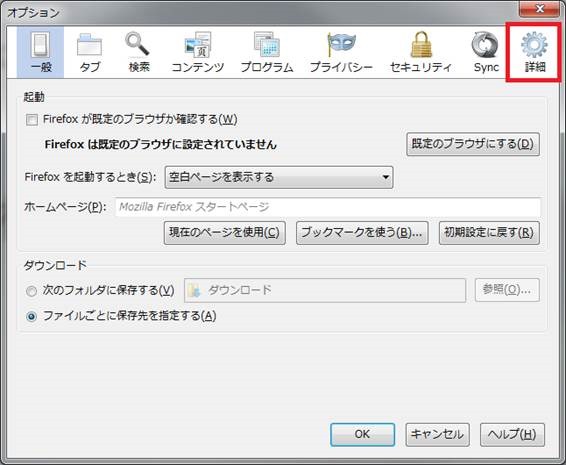Expand the 空白ページを表示する startup dropdown
Viewport: 566px width, 465px height.
point(279,177)
